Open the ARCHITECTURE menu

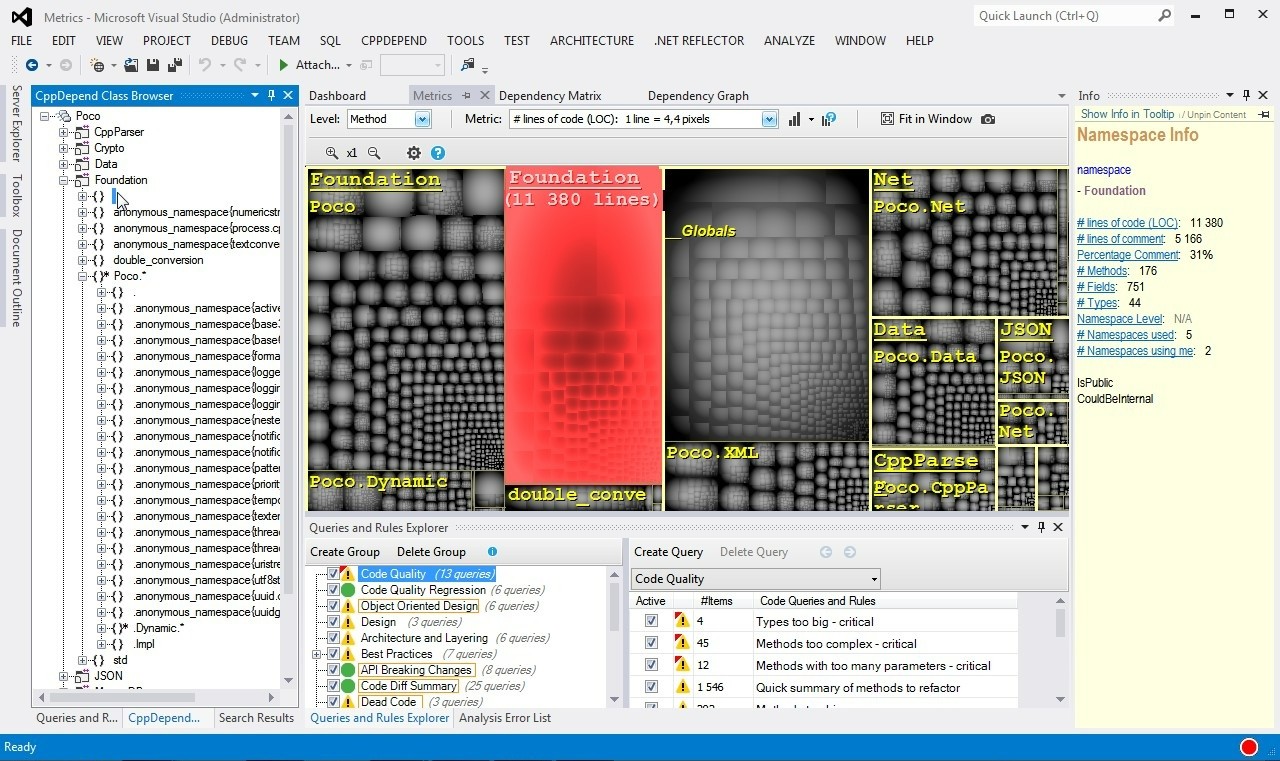pyautogui.click(x=592, y=40)
